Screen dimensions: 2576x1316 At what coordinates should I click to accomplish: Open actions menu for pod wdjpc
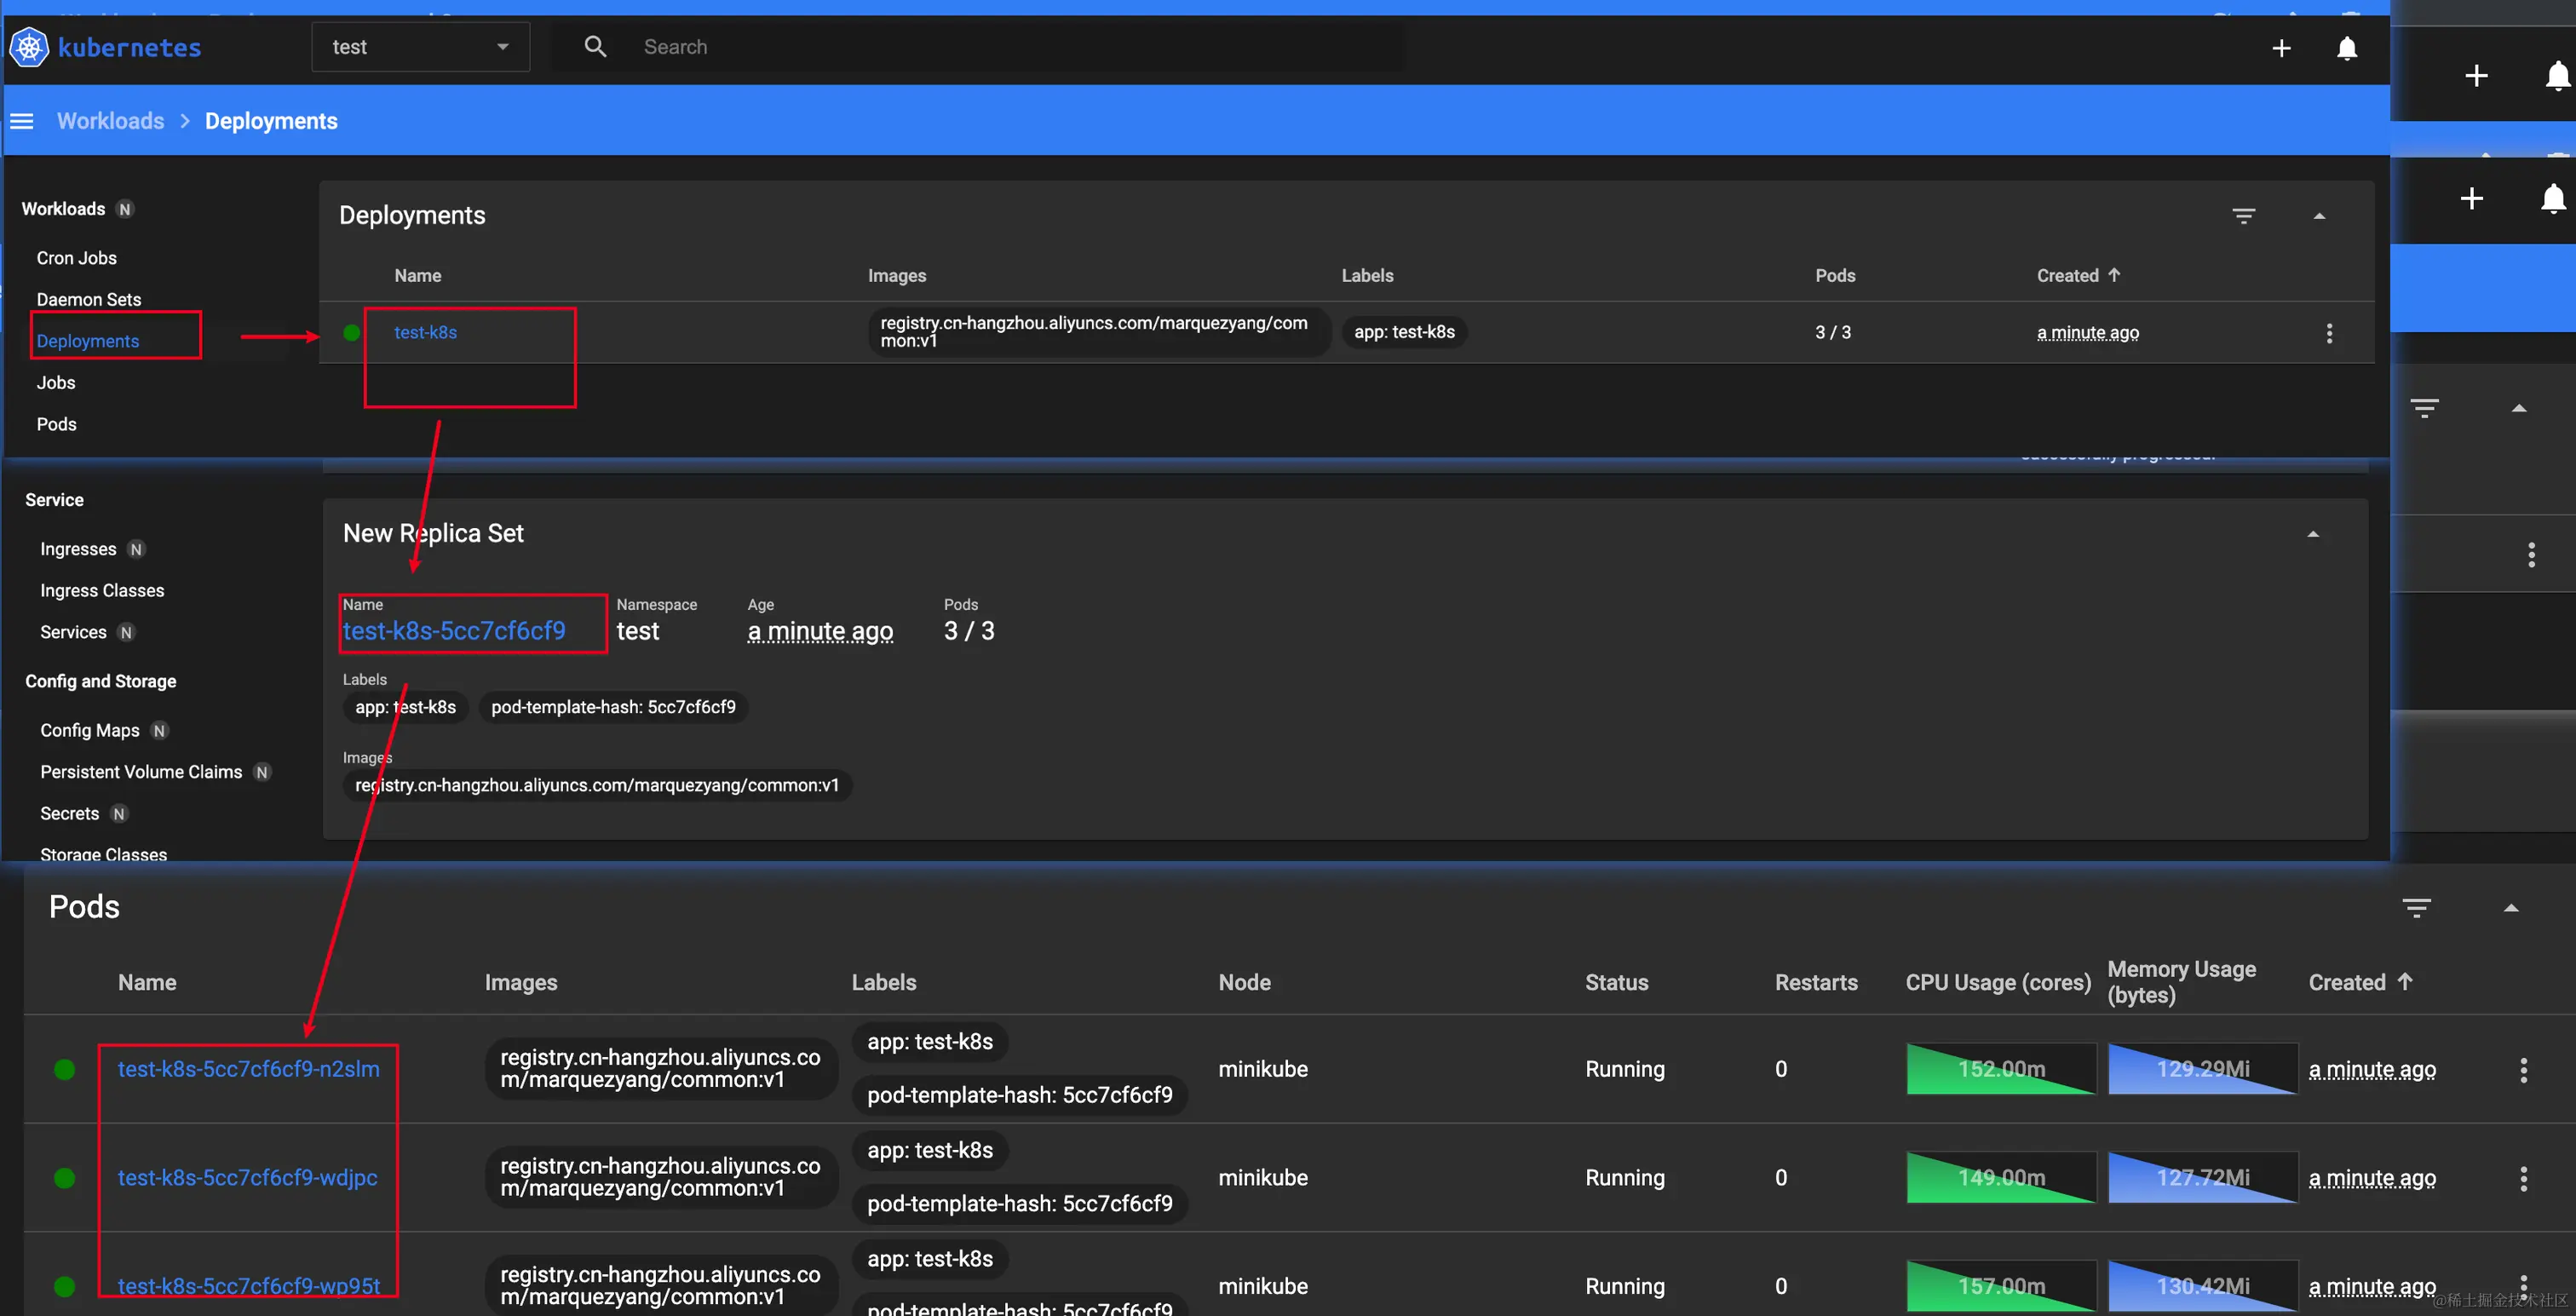coord(2523,1178)
